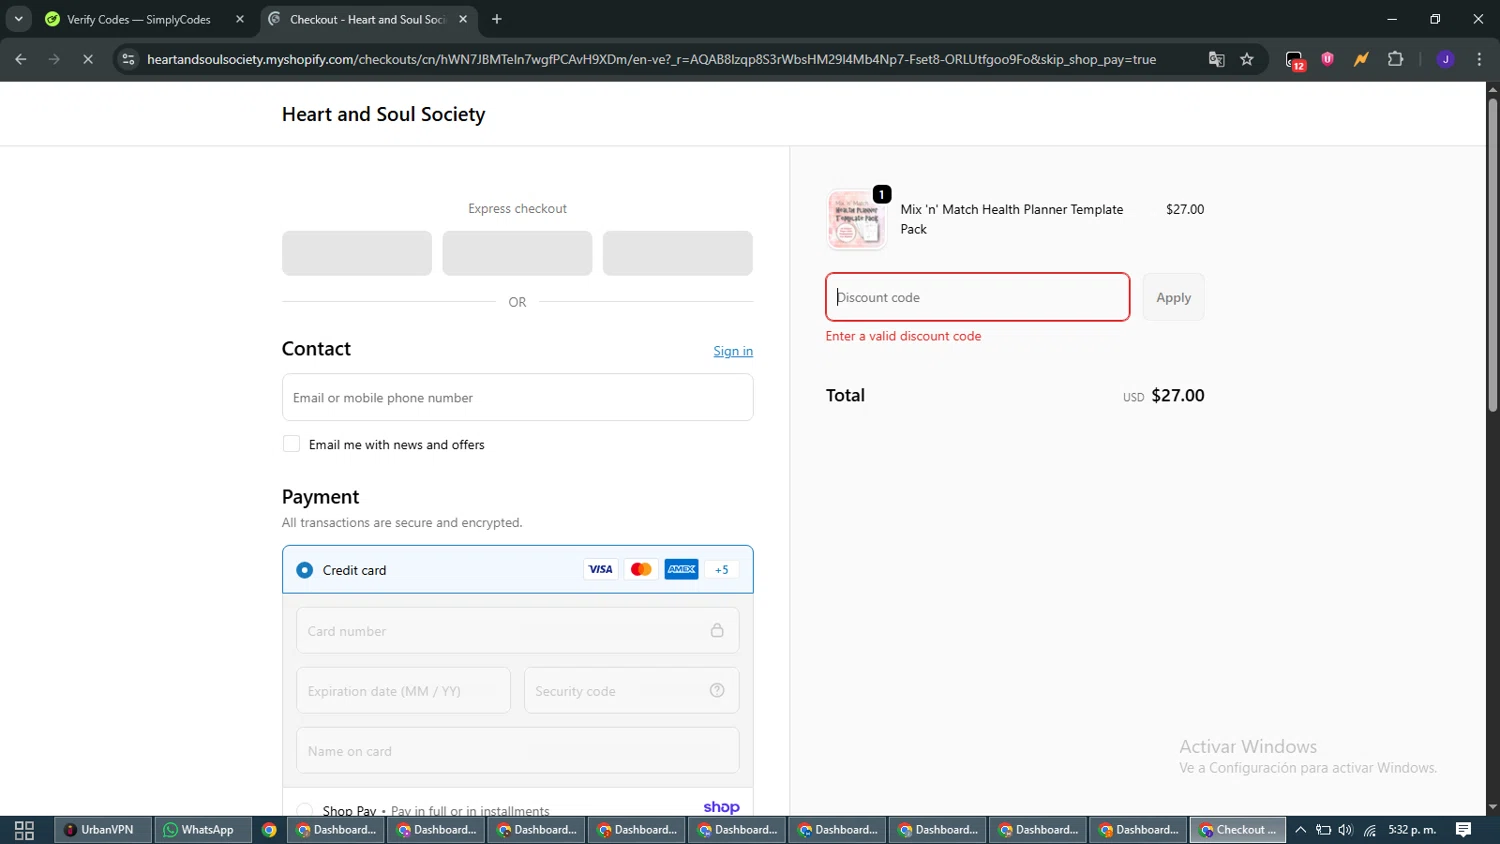Go back to previous page
The width and height of the screenshot is (1500, 844).
click(21, 59)
